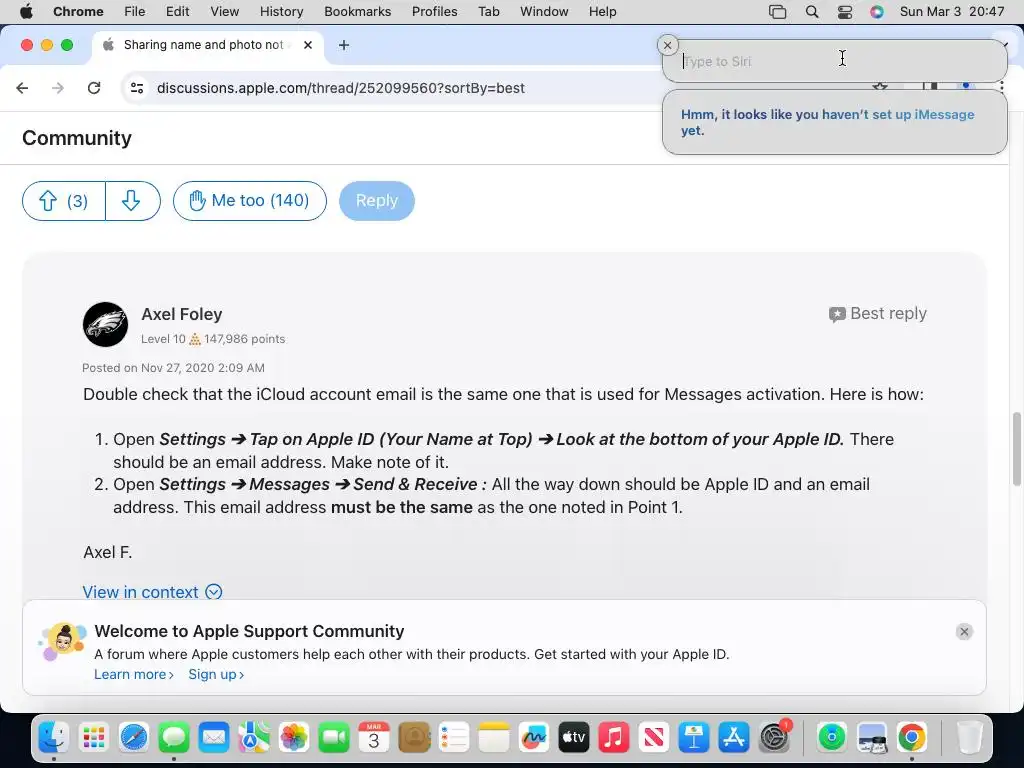The width and height of the screenshot is (1024, 768).
Task: Open Google Chrome from the Dock
Action: [912, 738]
